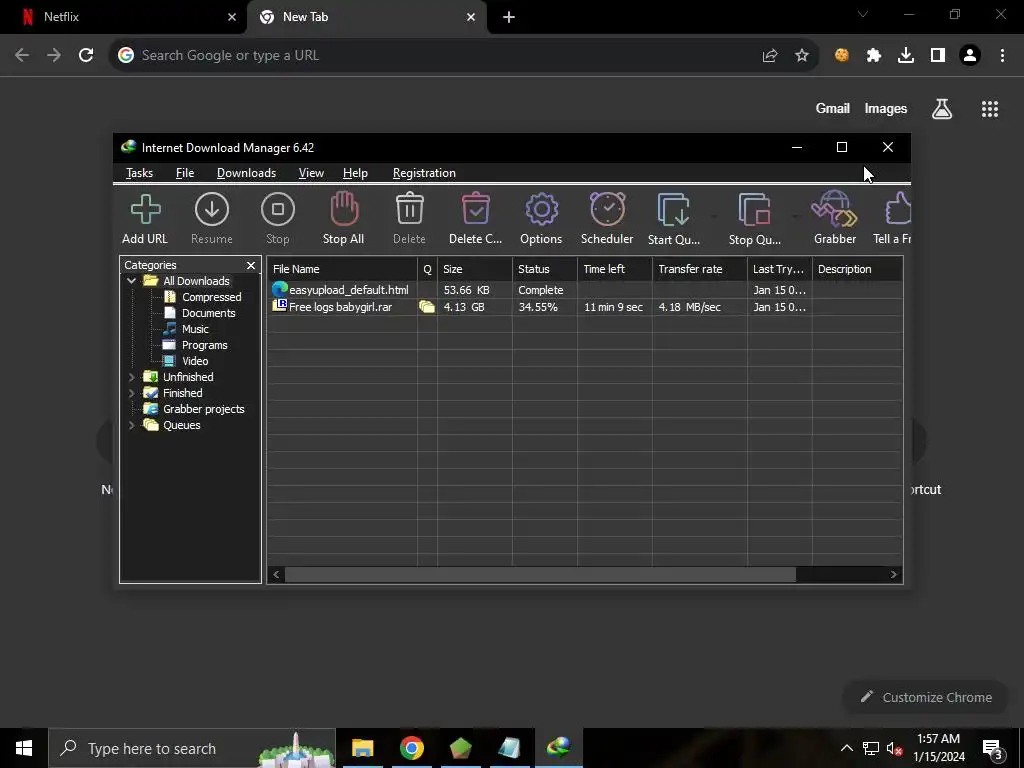1024x768 pixels.
Task: Click the horizontal scrollbar left arrow
Action: pos(276,575)
